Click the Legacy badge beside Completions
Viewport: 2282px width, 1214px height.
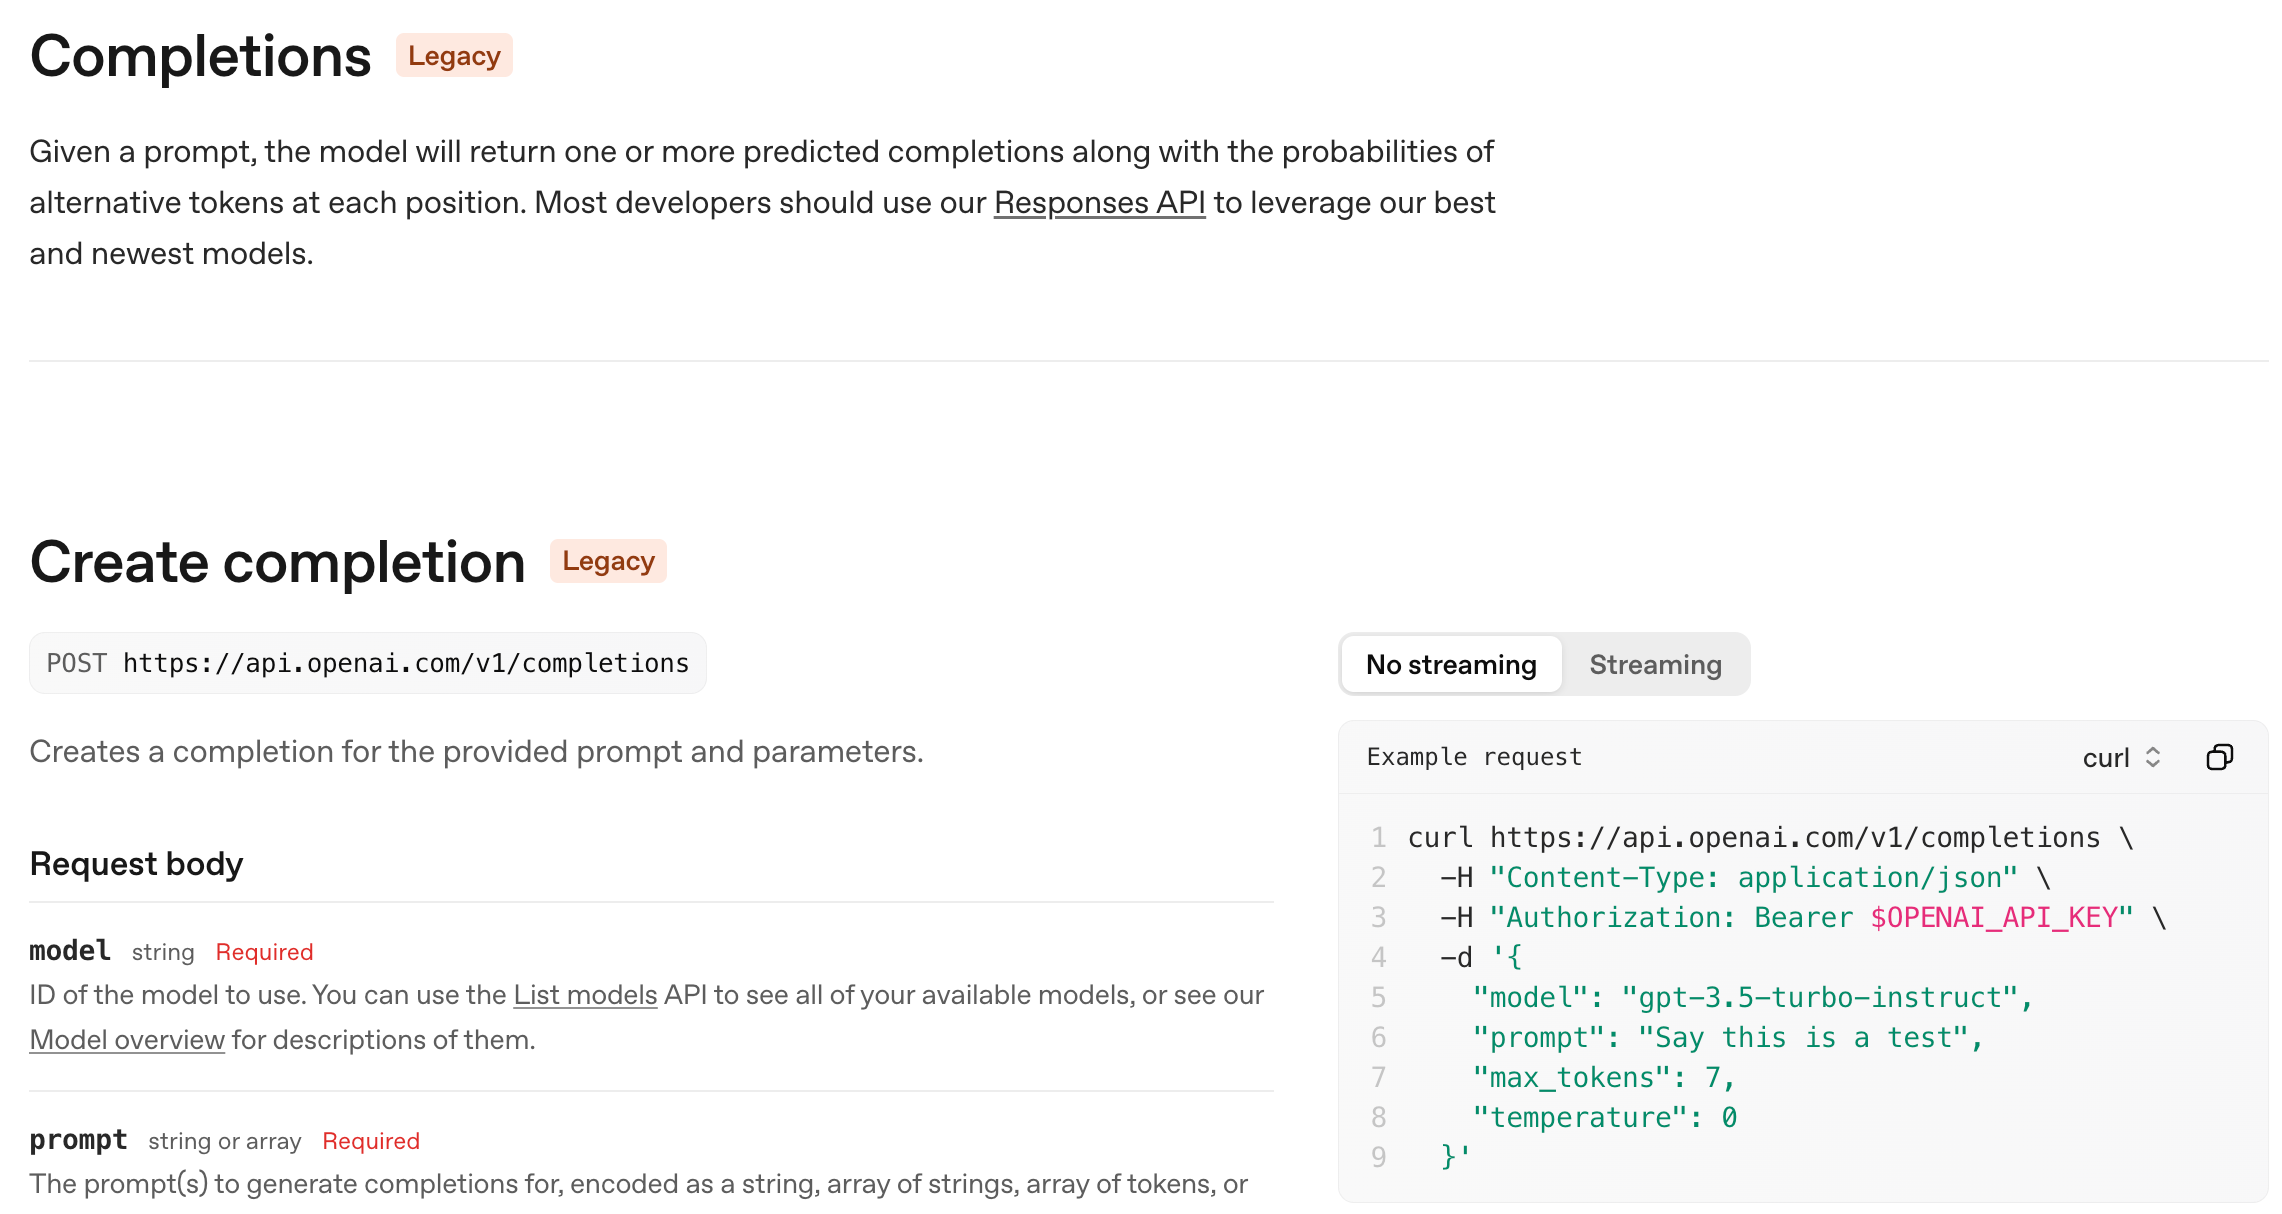[454, 56]
